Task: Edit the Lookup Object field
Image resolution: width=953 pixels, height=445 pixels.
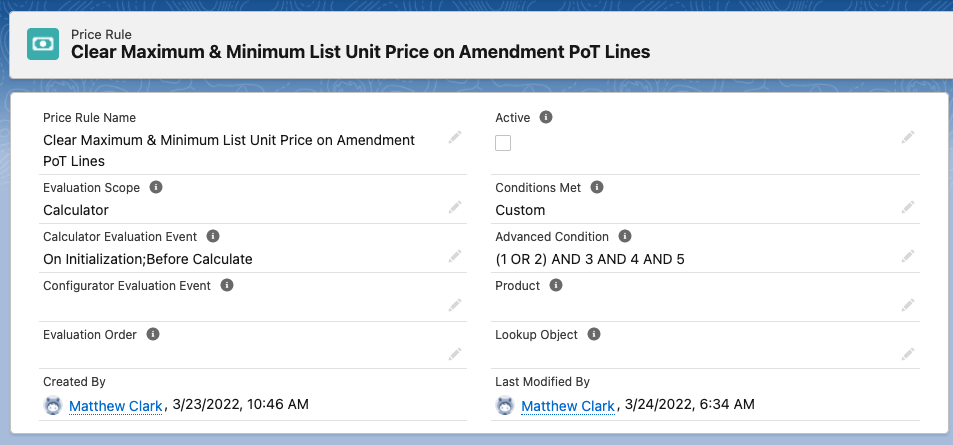Action: pyautogui.click(x=908, y=353)
